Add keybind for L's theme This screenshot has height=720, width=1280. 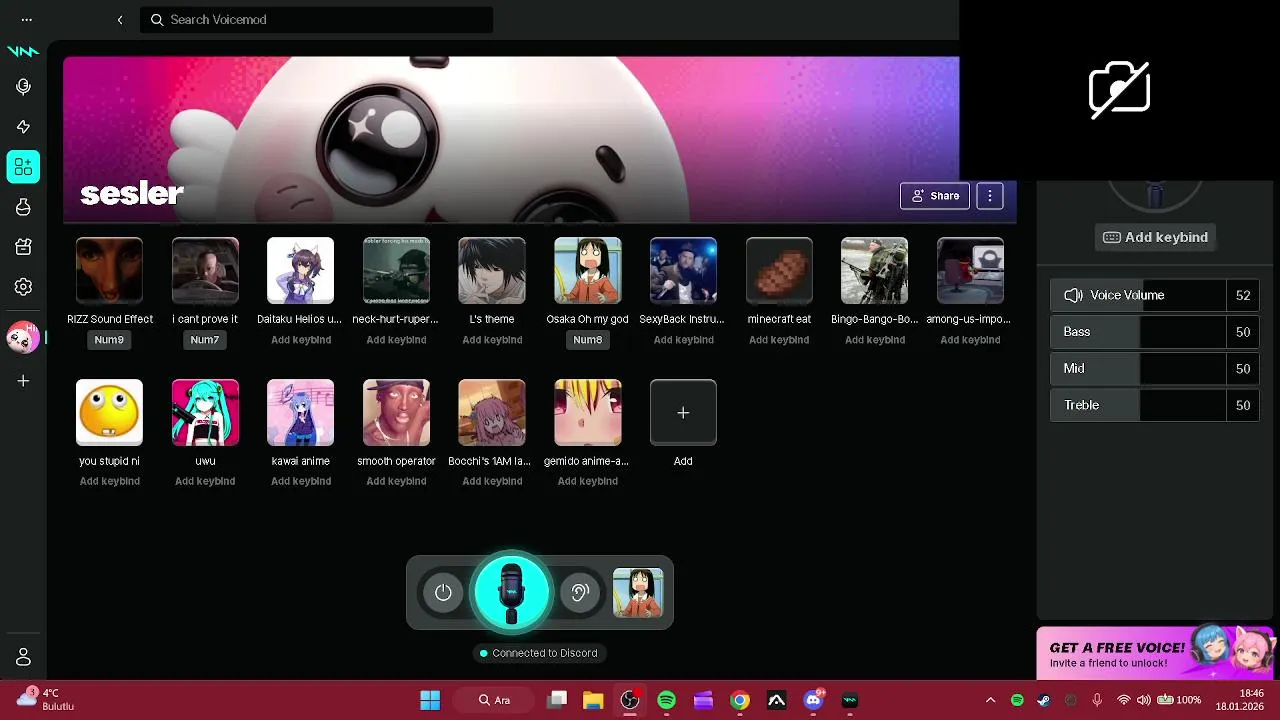coord(492,340)
